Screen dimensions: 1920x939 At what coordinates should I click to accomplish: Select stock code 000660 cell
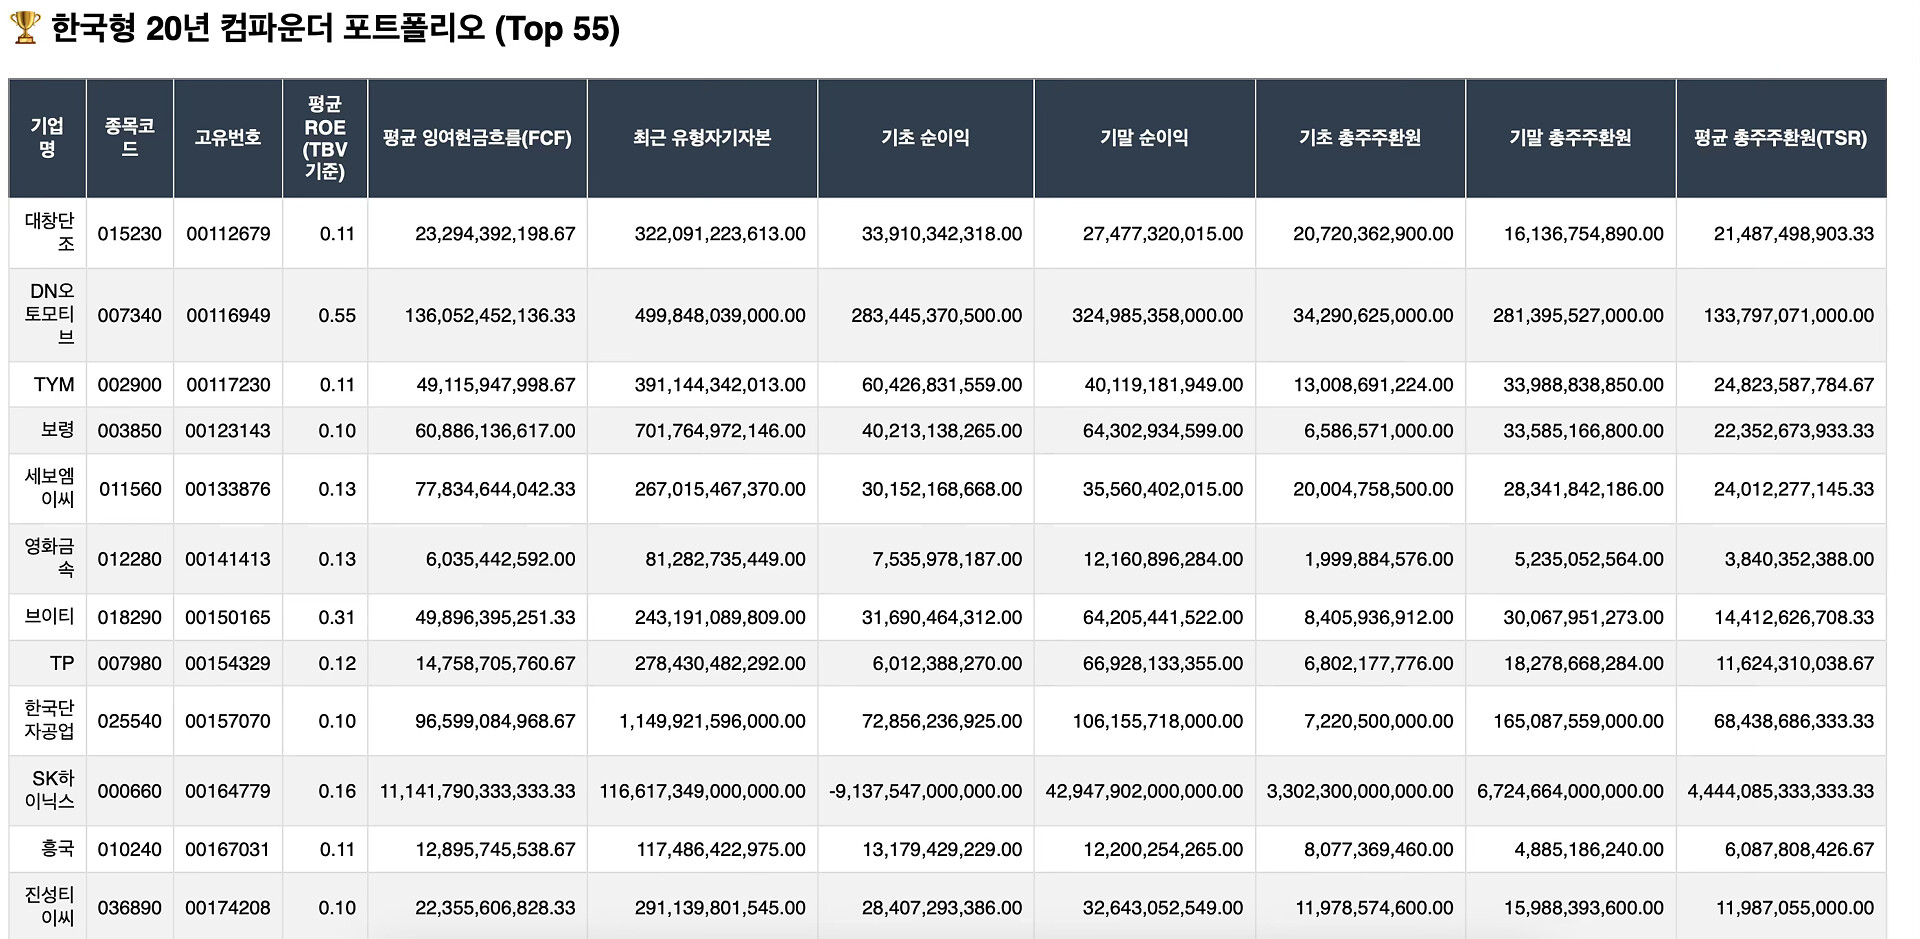click(x=130, y=791)
